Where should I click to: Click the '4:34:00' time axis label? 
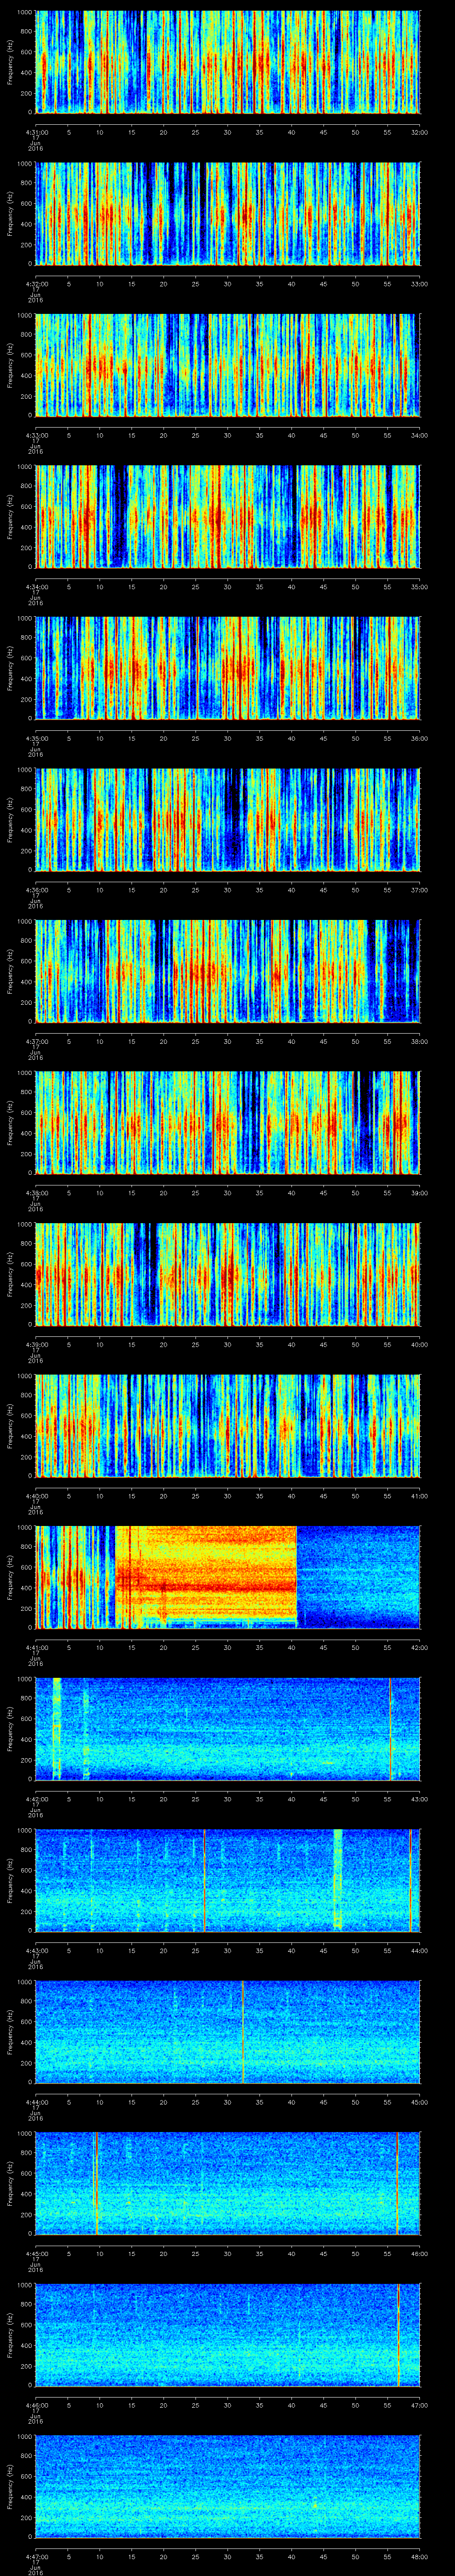pyautogui.click(x=36, y=587)
